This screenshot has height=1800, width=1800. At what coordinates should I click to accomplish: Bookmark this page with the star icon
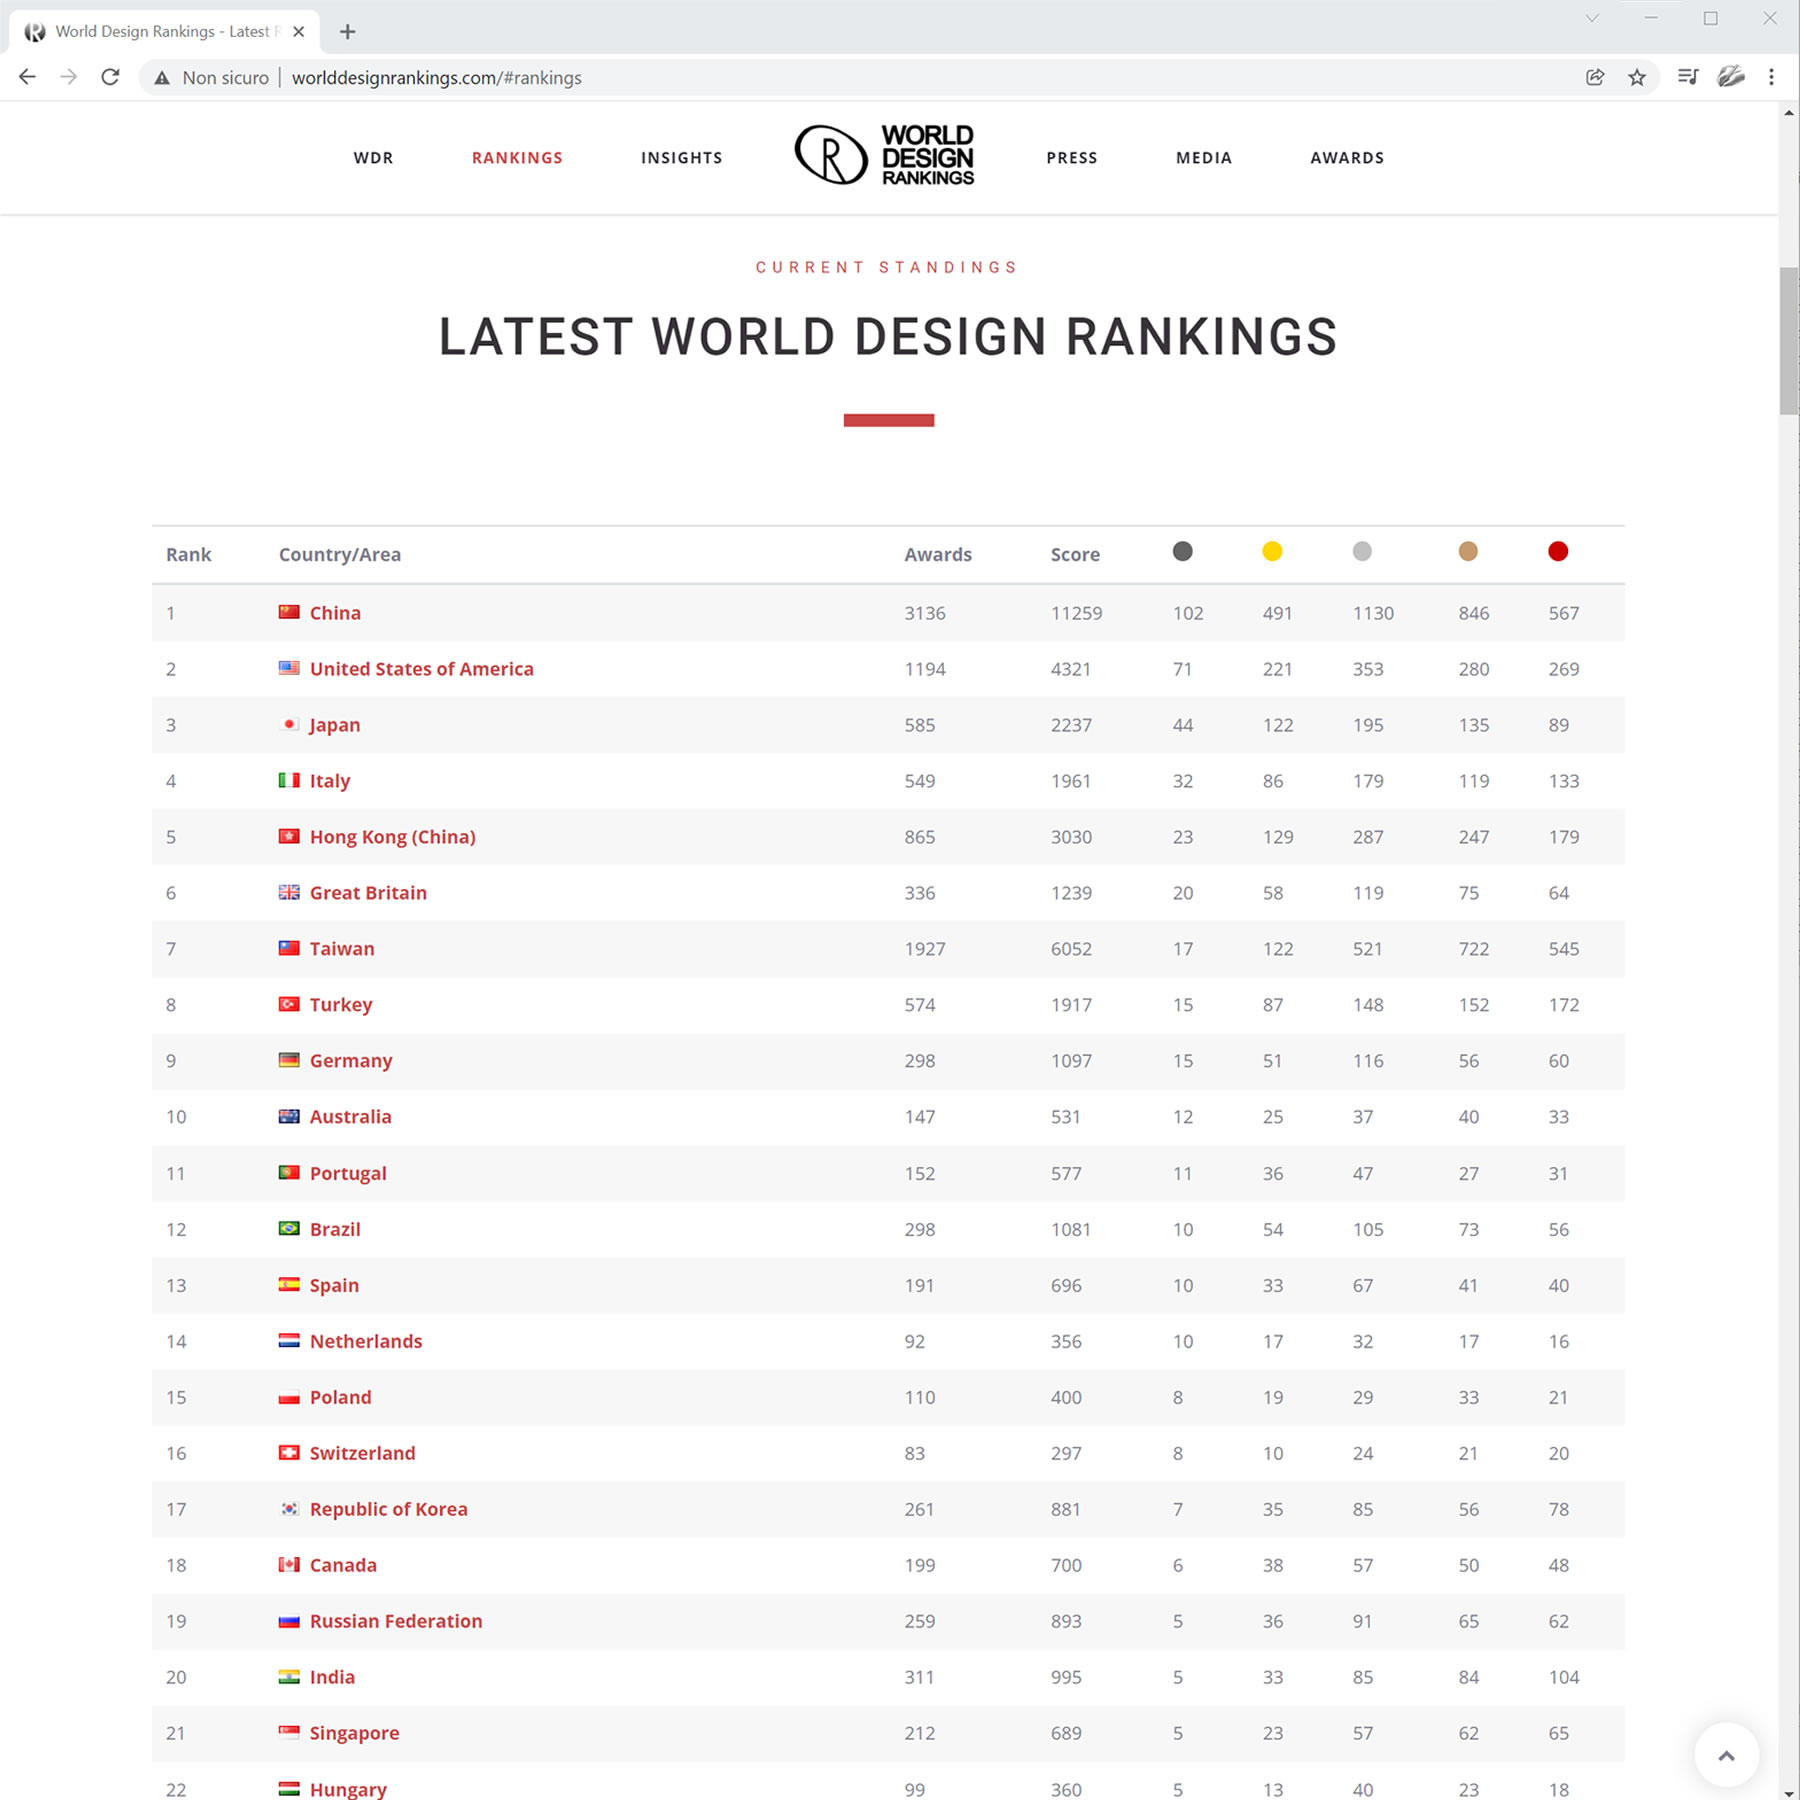point(1637,77)
